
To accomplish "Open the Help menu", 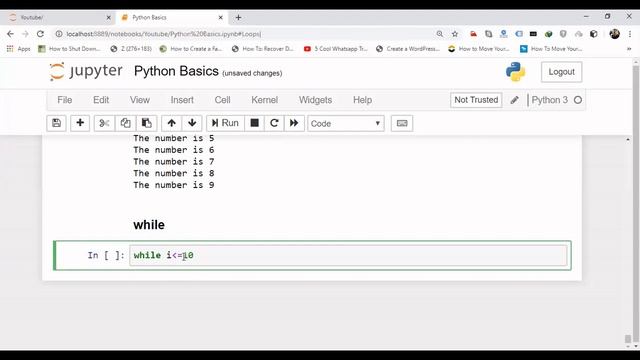I will [362, 100].
